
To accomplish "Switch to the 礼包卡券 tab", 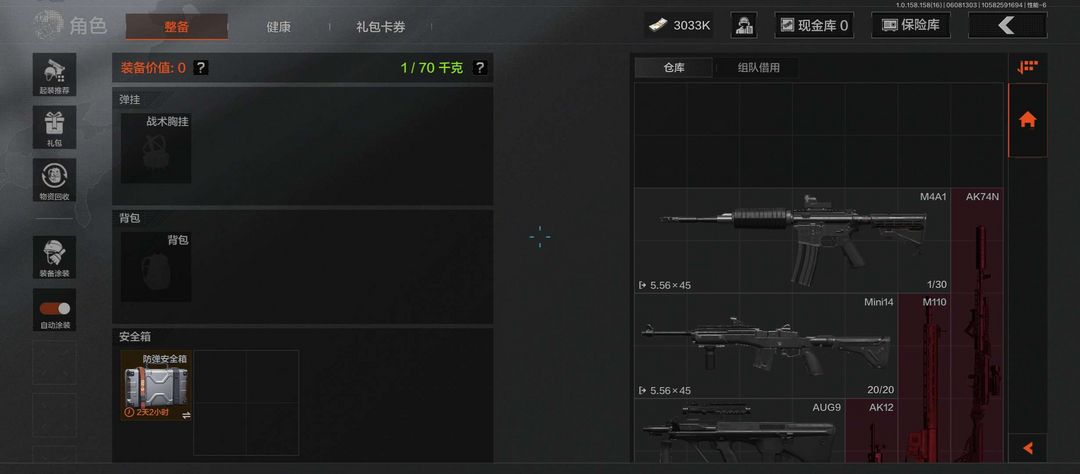I will (x=380, y=28).
